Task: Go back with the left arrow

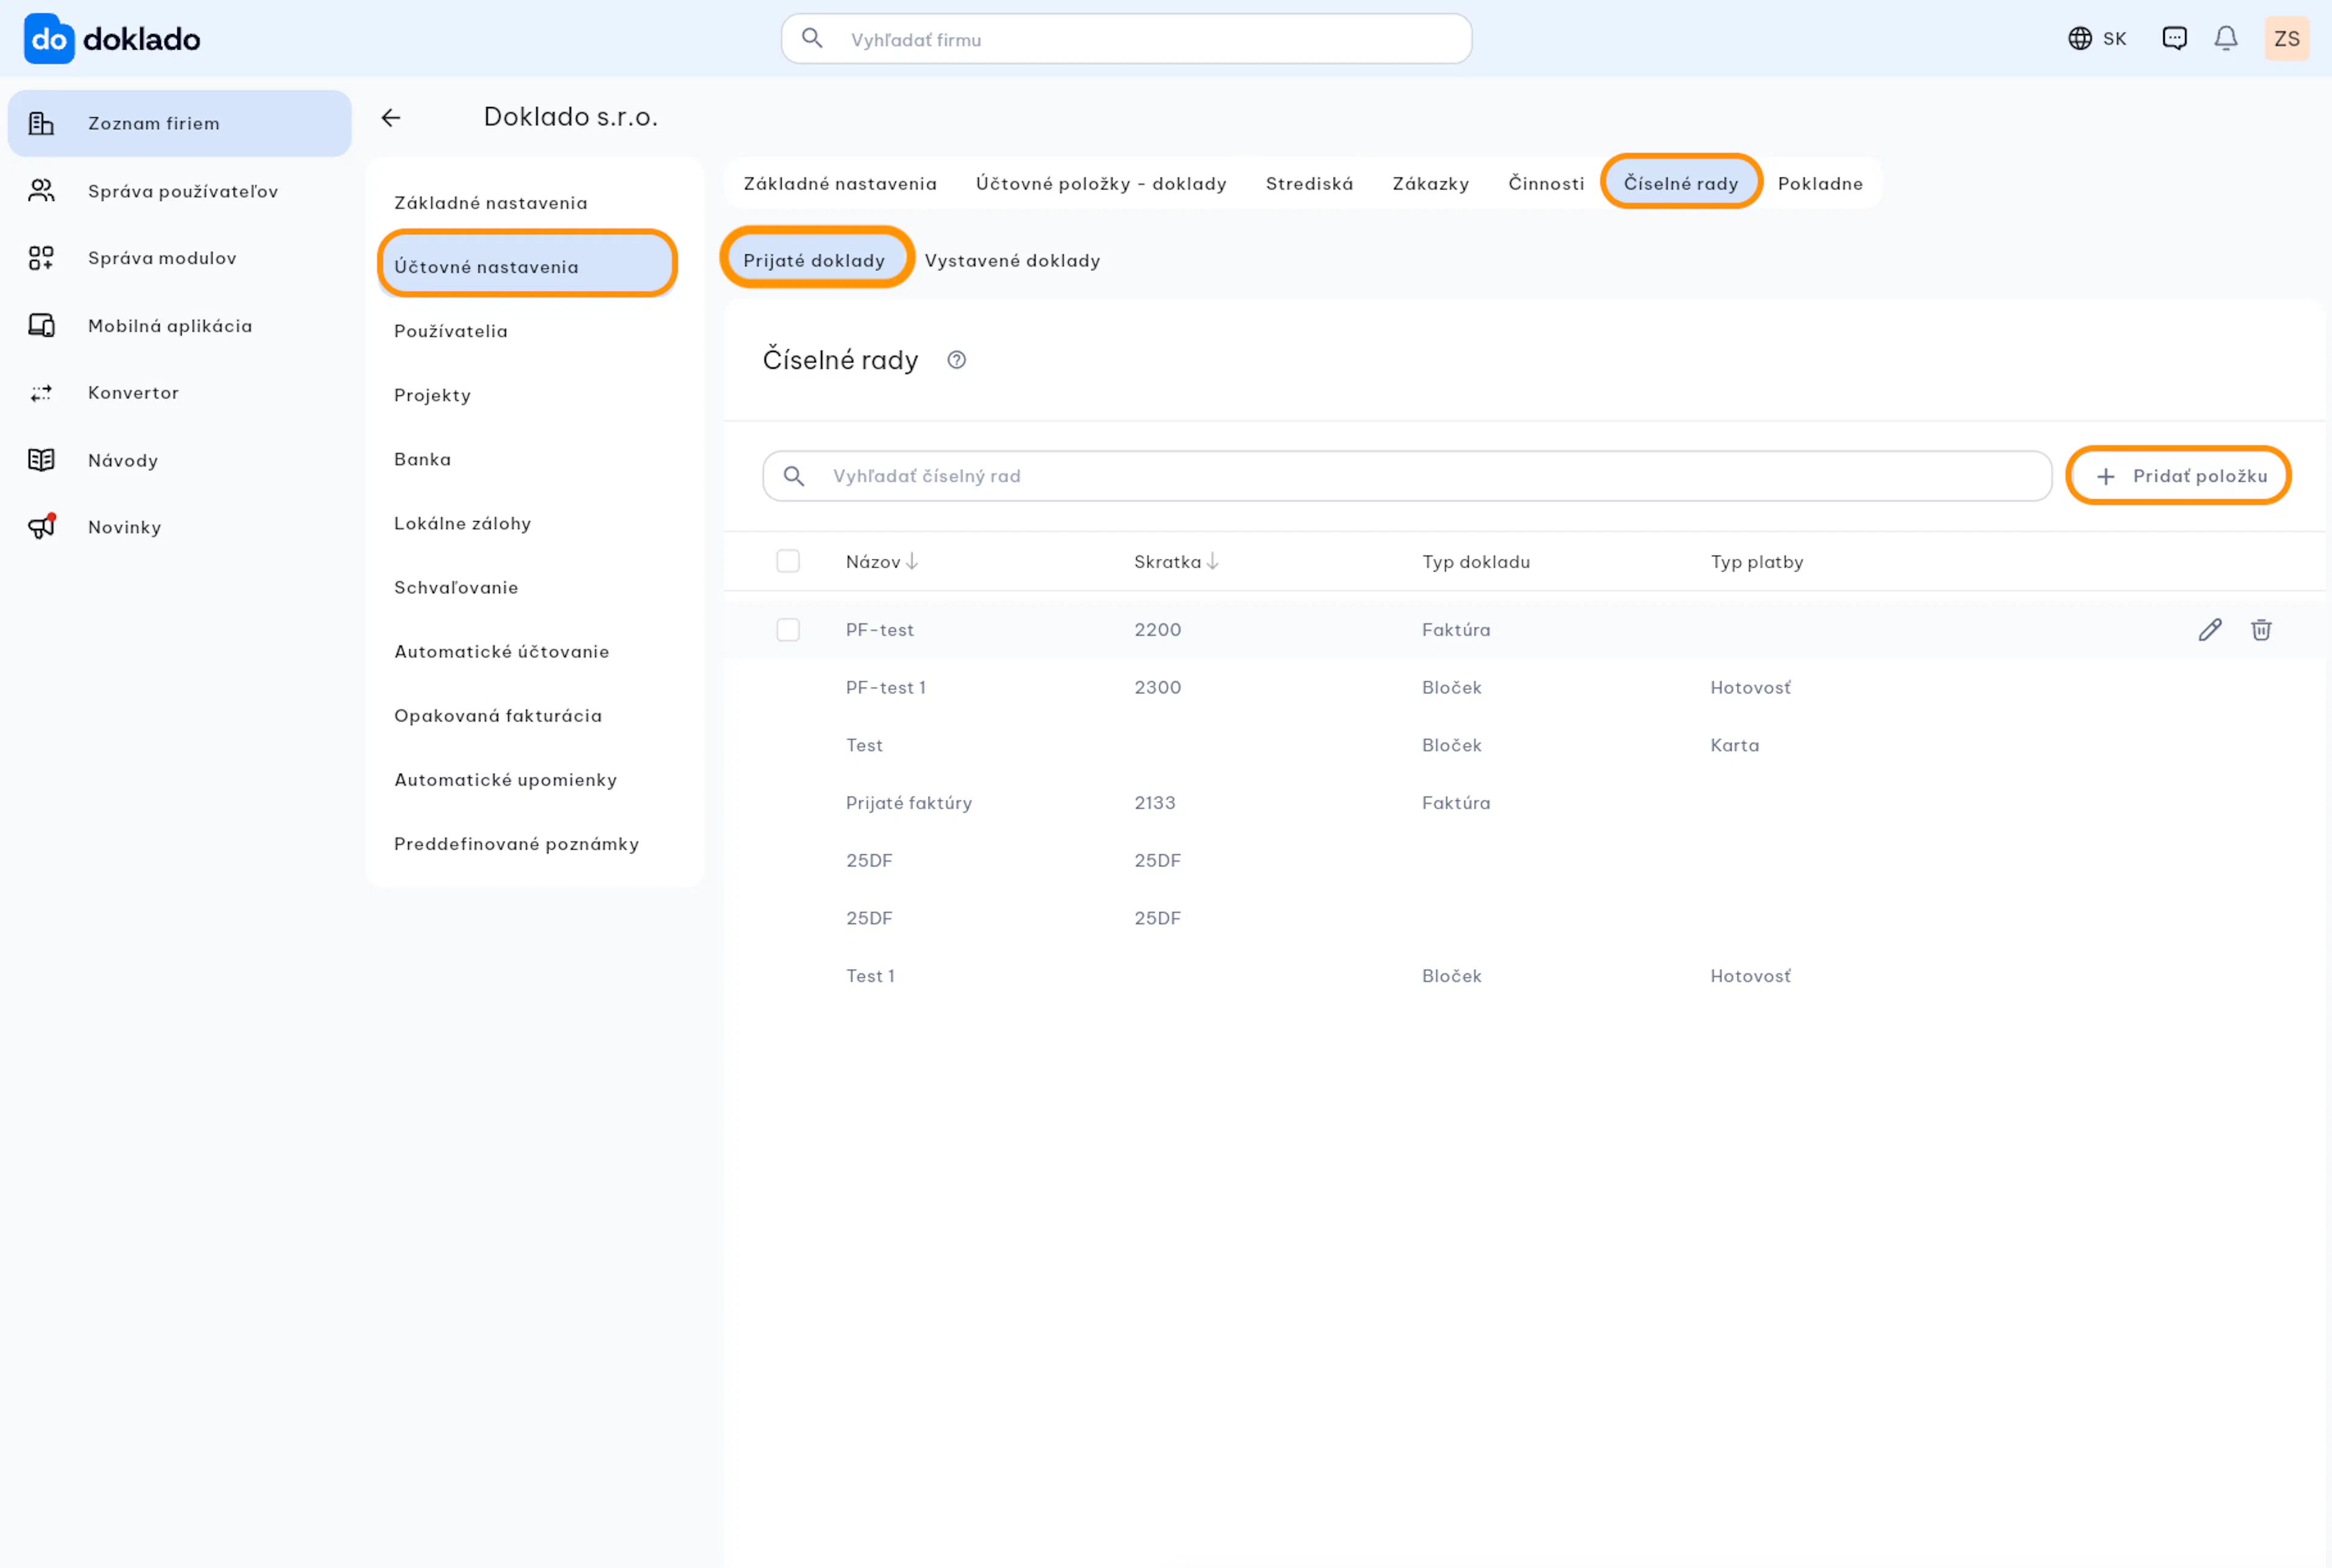Action: 391,118
